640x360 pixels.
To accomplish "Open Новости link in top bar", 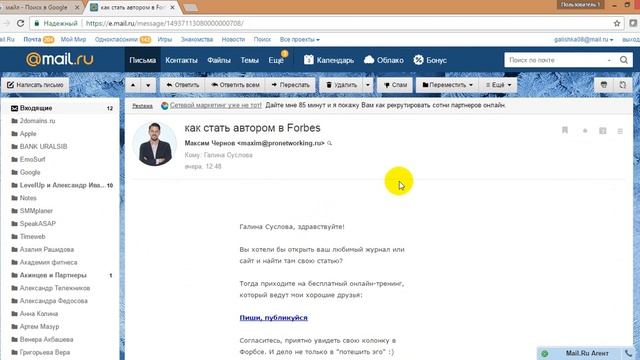I will [233, 40].
